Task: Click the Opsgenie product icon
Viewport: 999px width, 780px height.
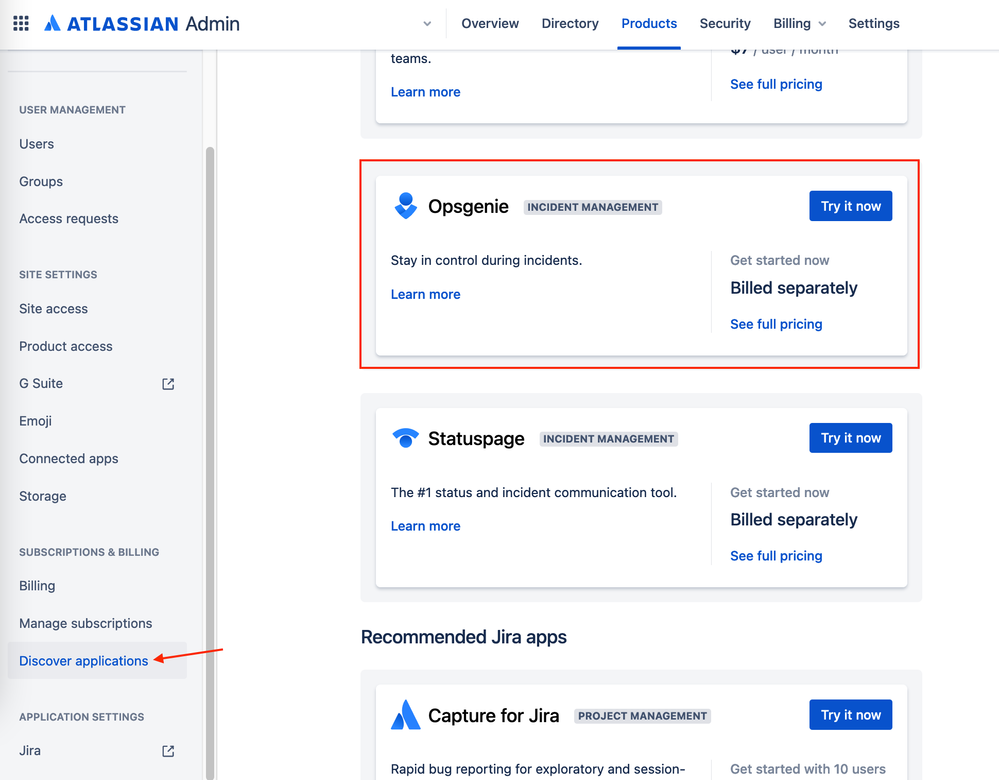Action: (x=406, y=206)
